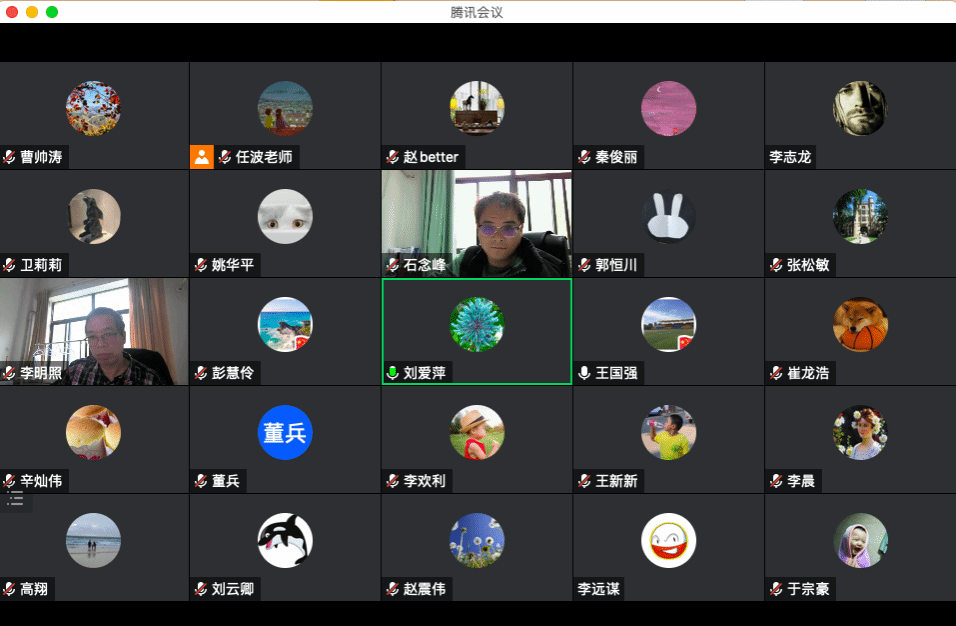956x626 pixels.
Task: Click muted mic icon beside 崔龙浩
Action: coord(776,373)
